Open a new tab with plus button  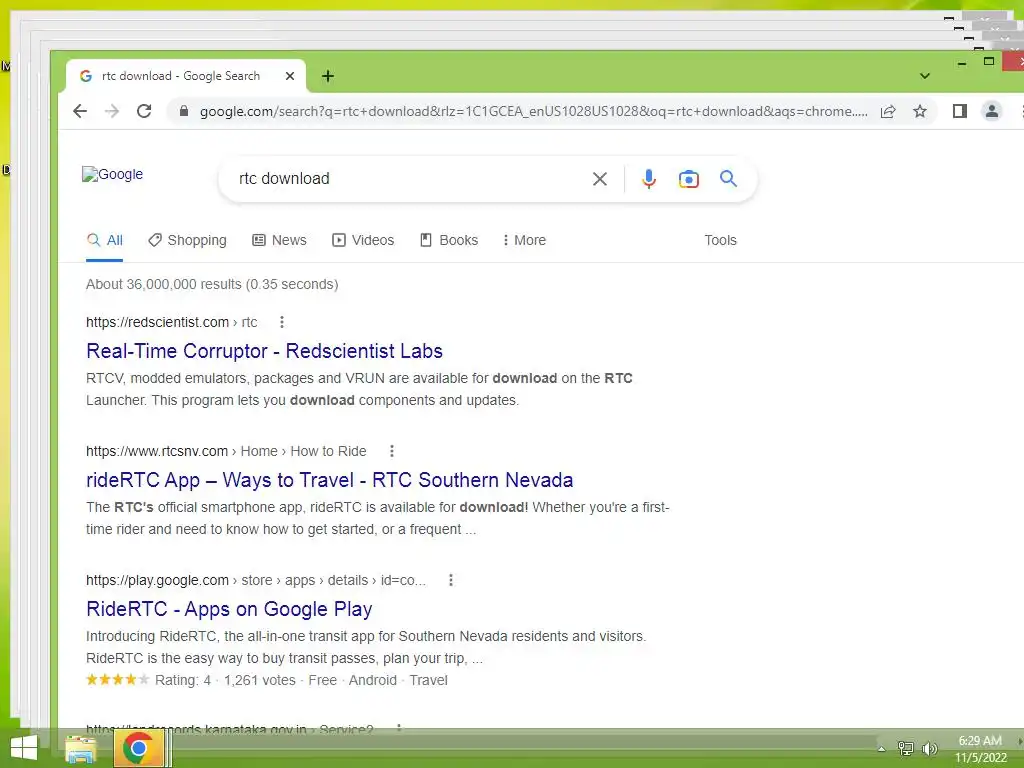(x=328, y=76)
